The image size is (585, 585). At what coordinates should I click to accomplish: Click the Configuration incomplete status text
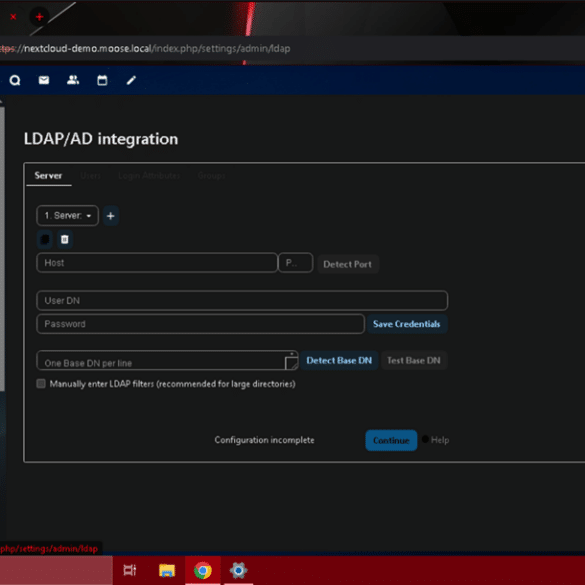click(264, 440)
